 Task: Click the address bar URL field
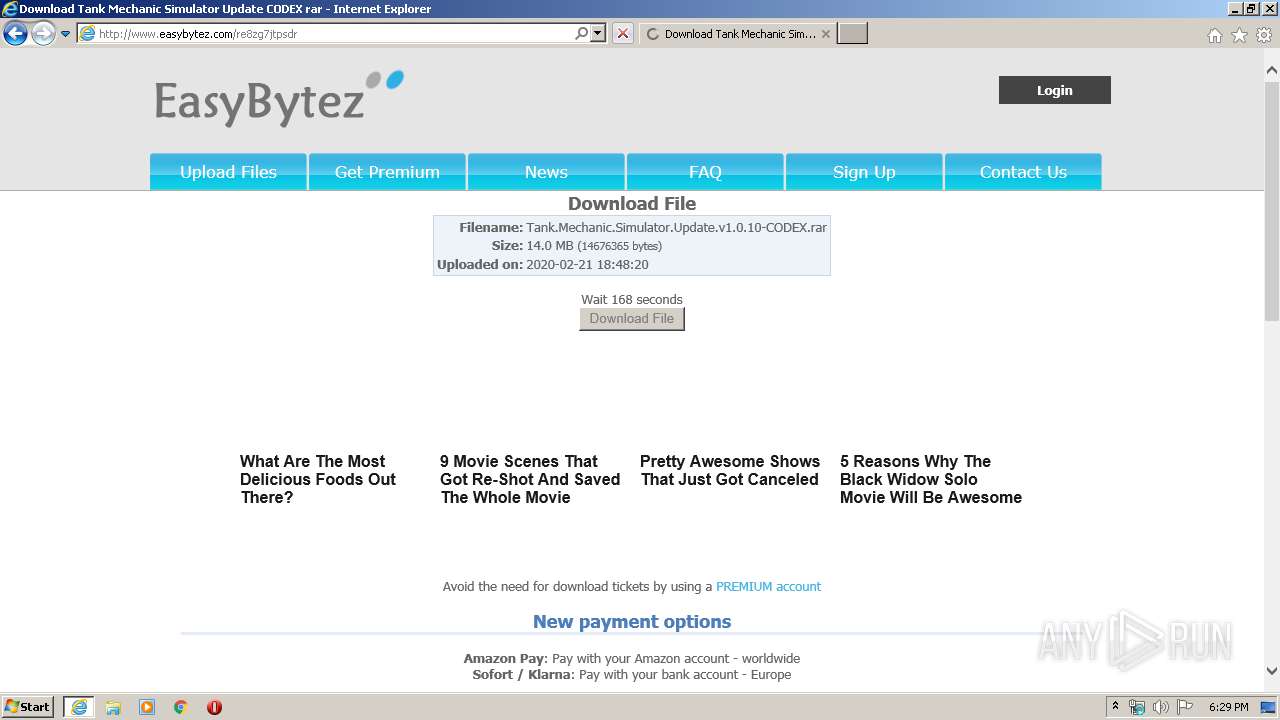[x=335, y=33]
